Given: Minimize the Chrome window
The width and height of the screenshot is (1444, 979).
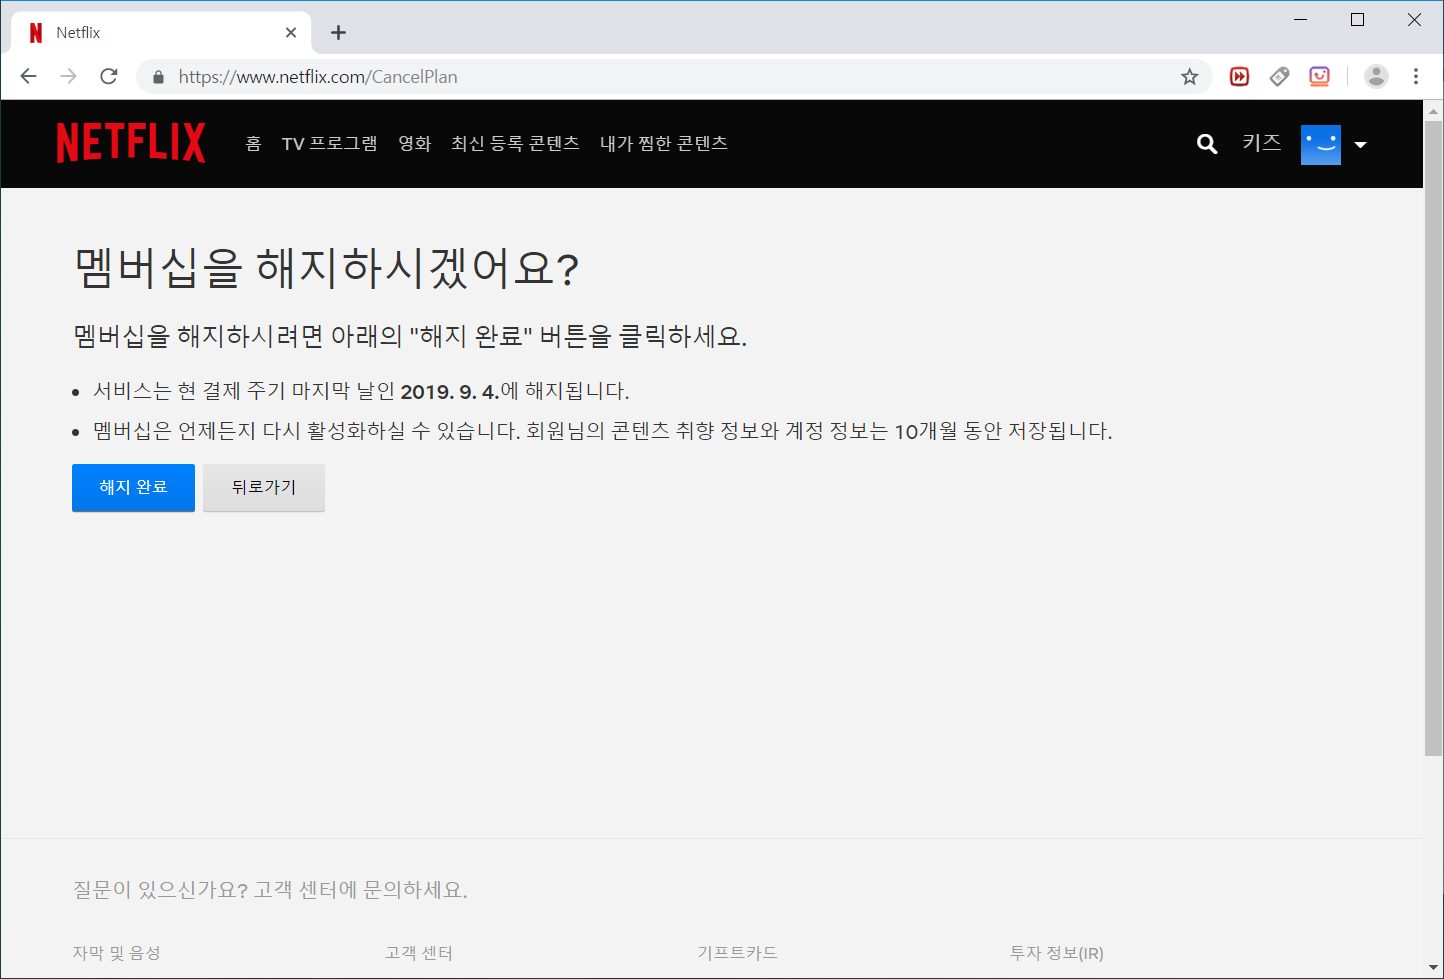Looking at the screenshot, I should pyautogui.click(x=1301, y=20).
